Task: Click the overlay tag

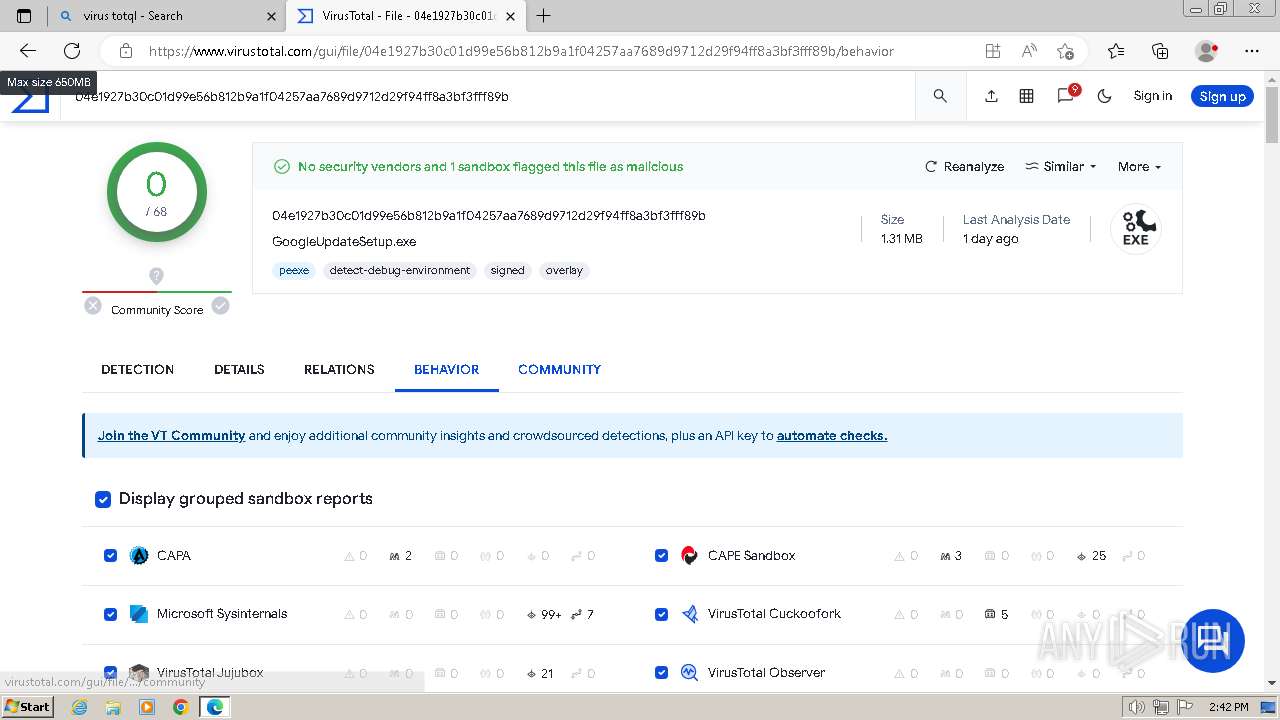Action: click(564, 270)
